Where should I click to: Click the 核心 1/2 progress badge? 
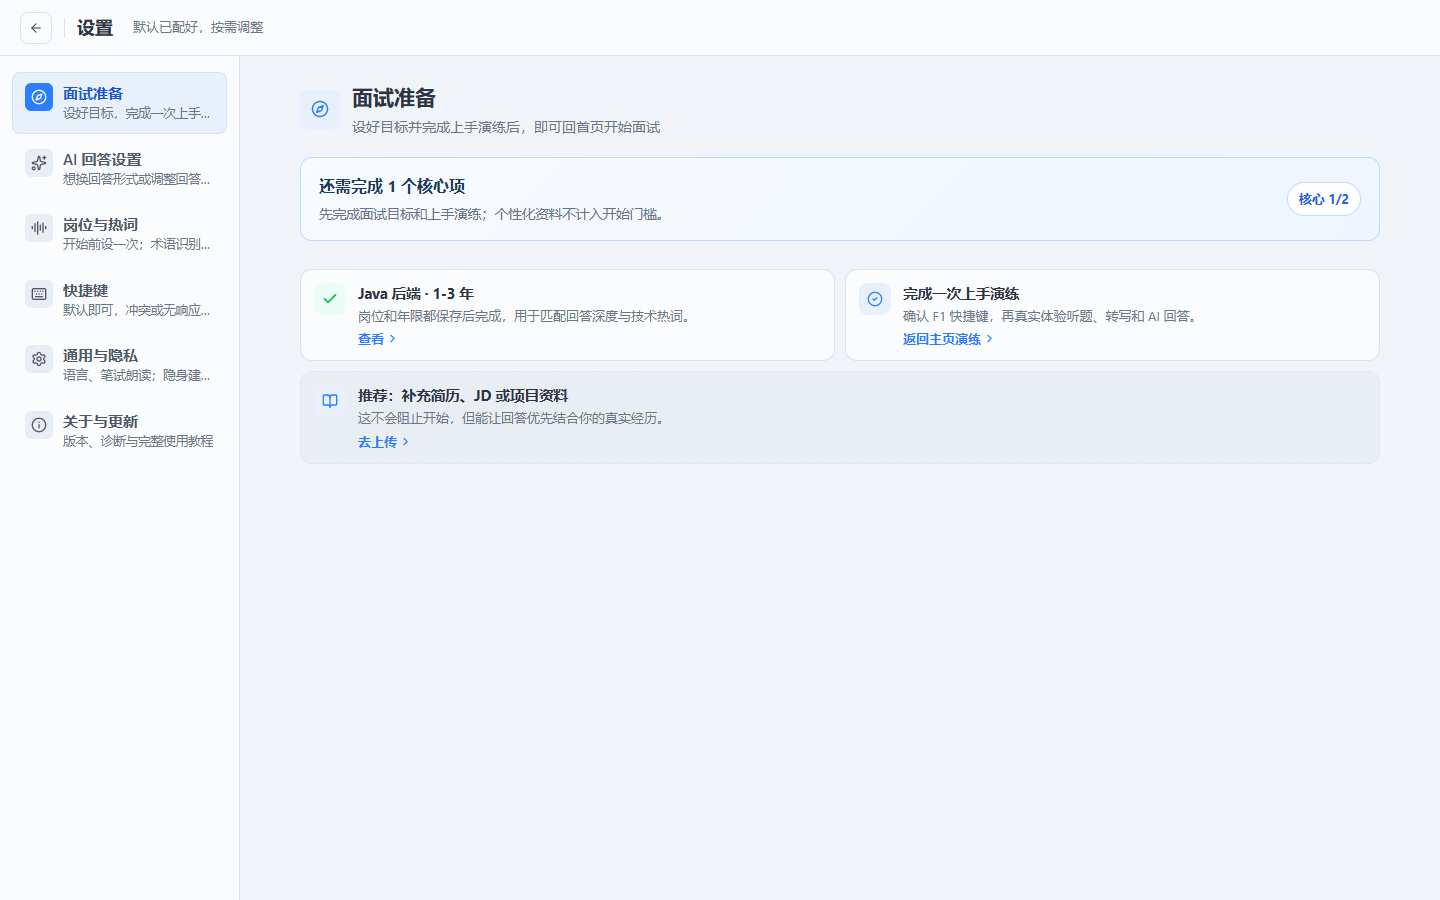[1323, 199]
